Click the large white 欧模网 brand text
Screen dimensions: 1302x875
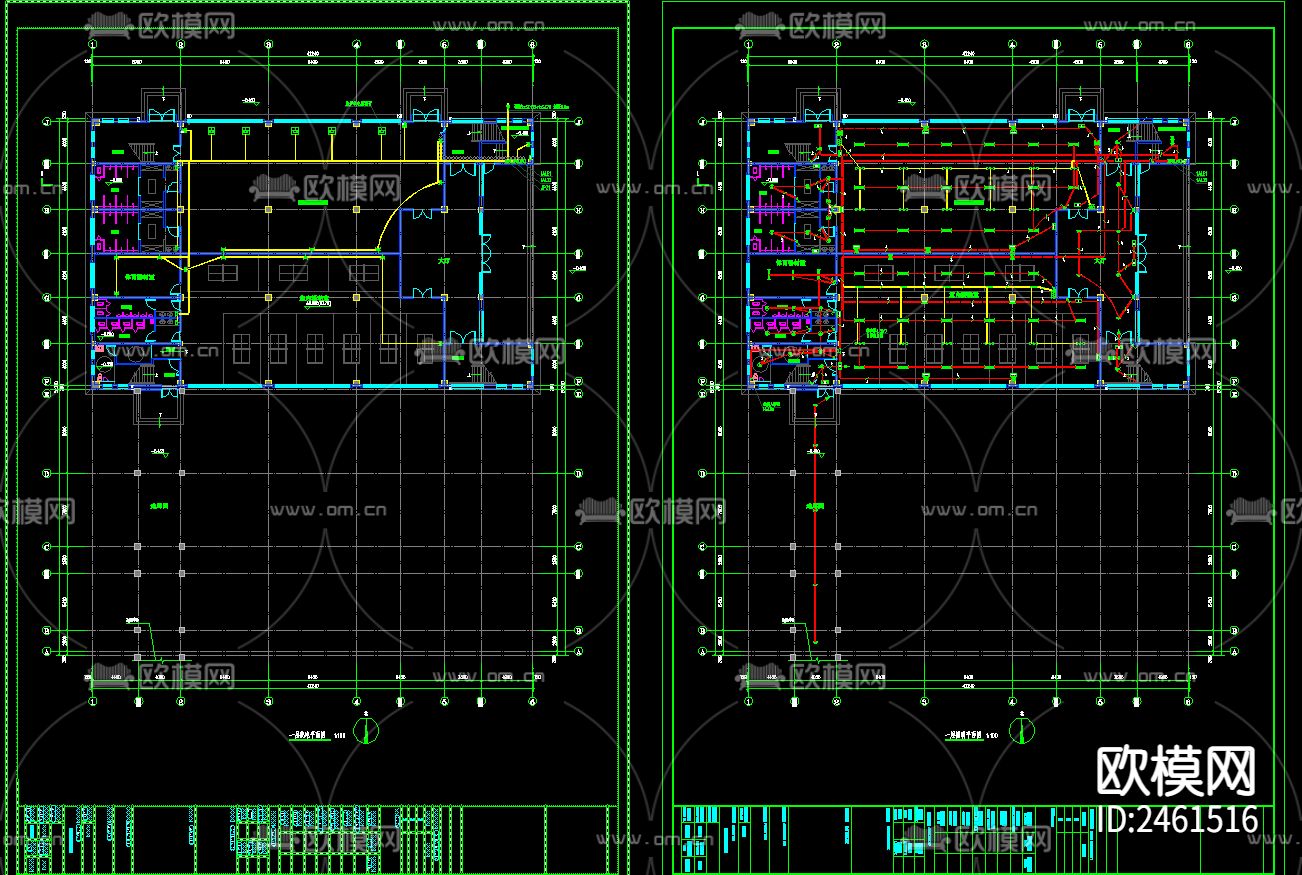(x=1176, y=771)
